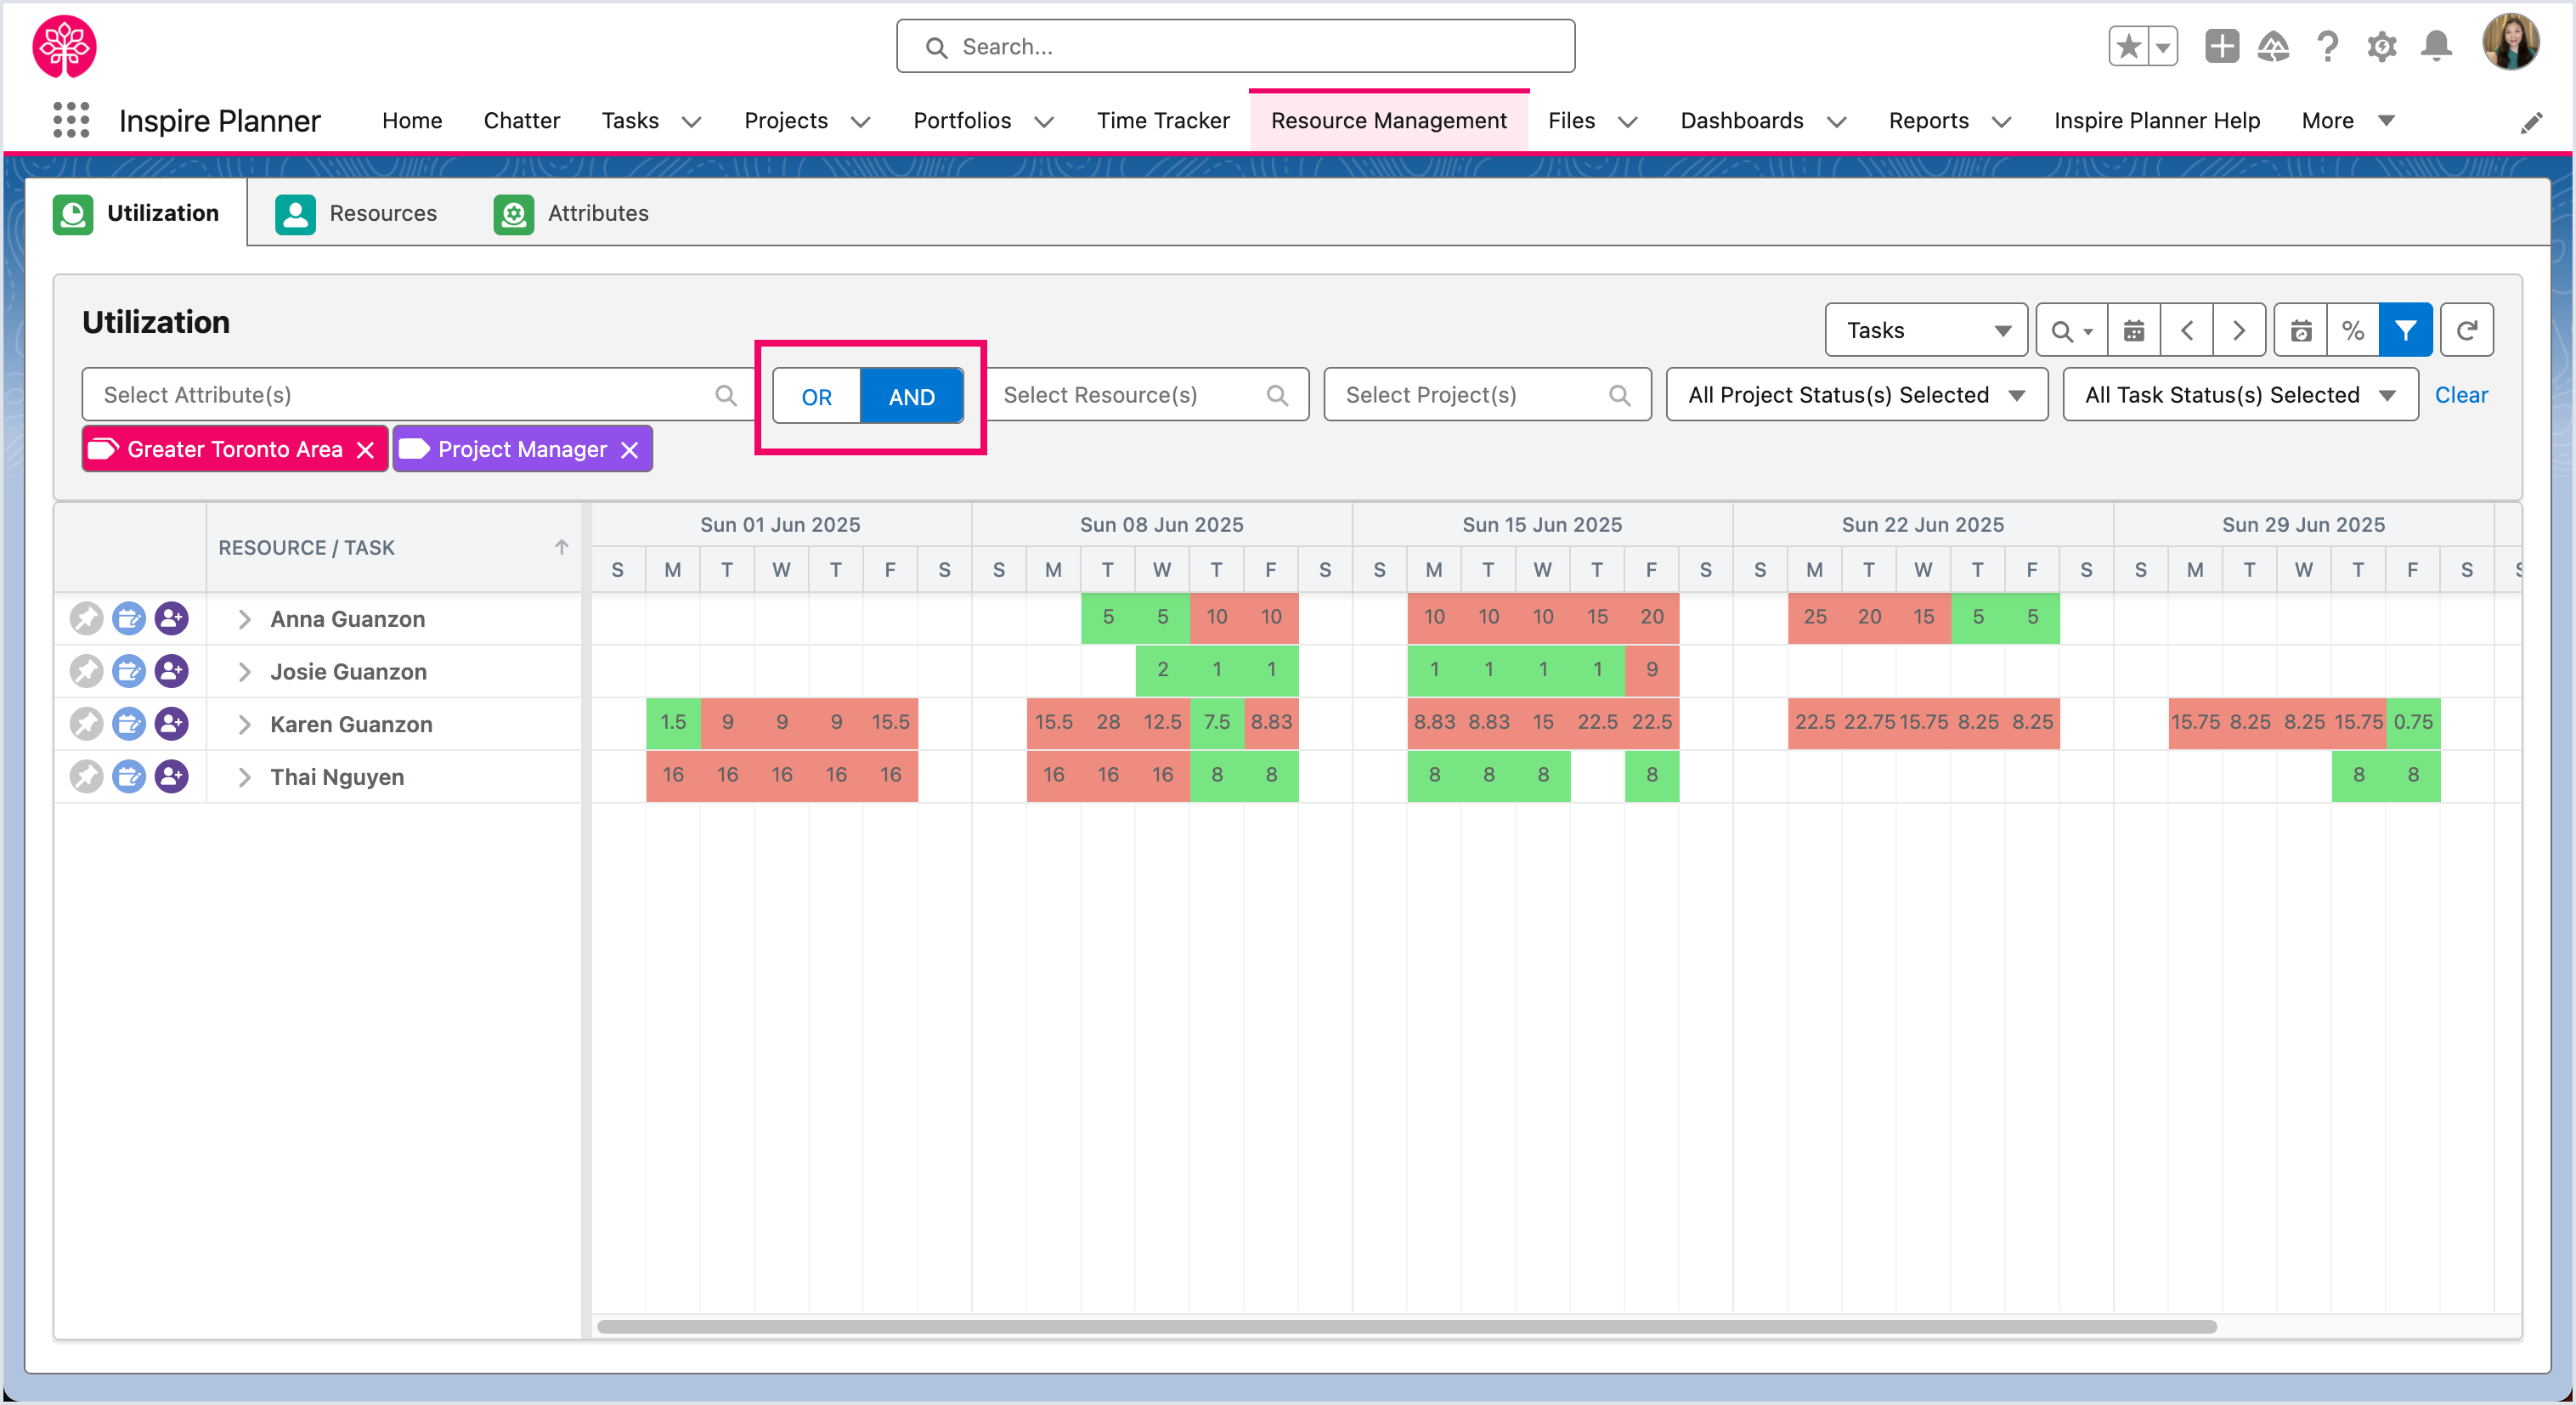This screenshot has width=2576, height=1405.
Task: Click assign-resource icon for Josie Guanzon
Action: (x=172, y=671)
